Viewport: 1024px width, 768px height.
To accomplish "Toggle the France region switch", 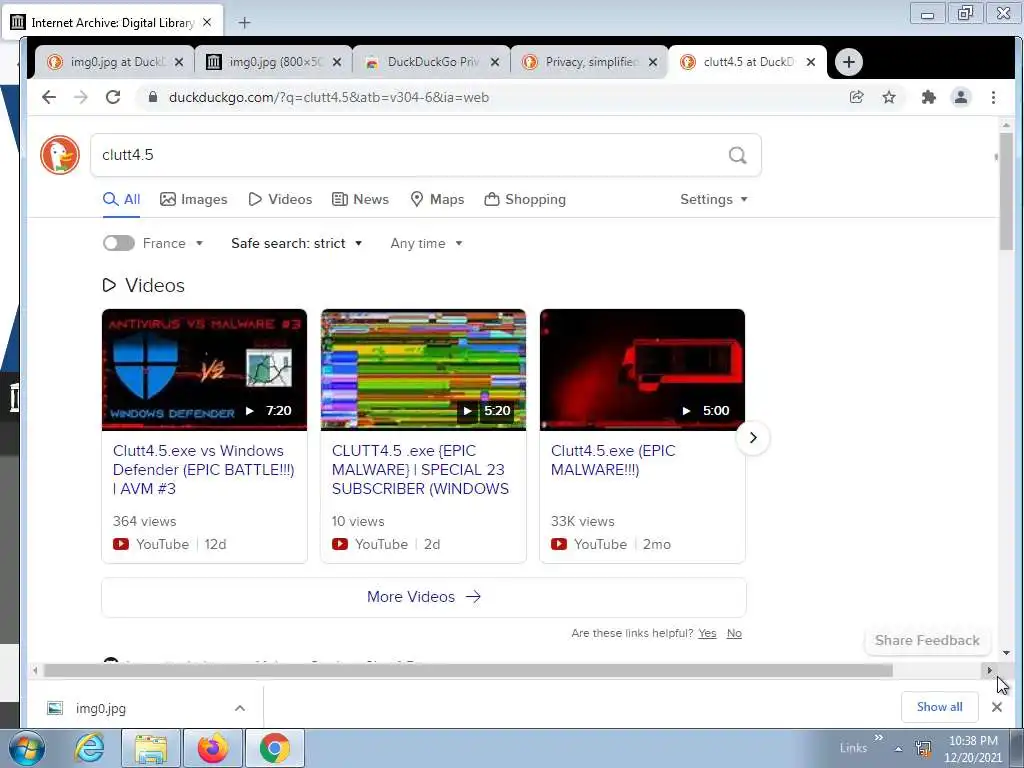I will click(x=119, y=243).
